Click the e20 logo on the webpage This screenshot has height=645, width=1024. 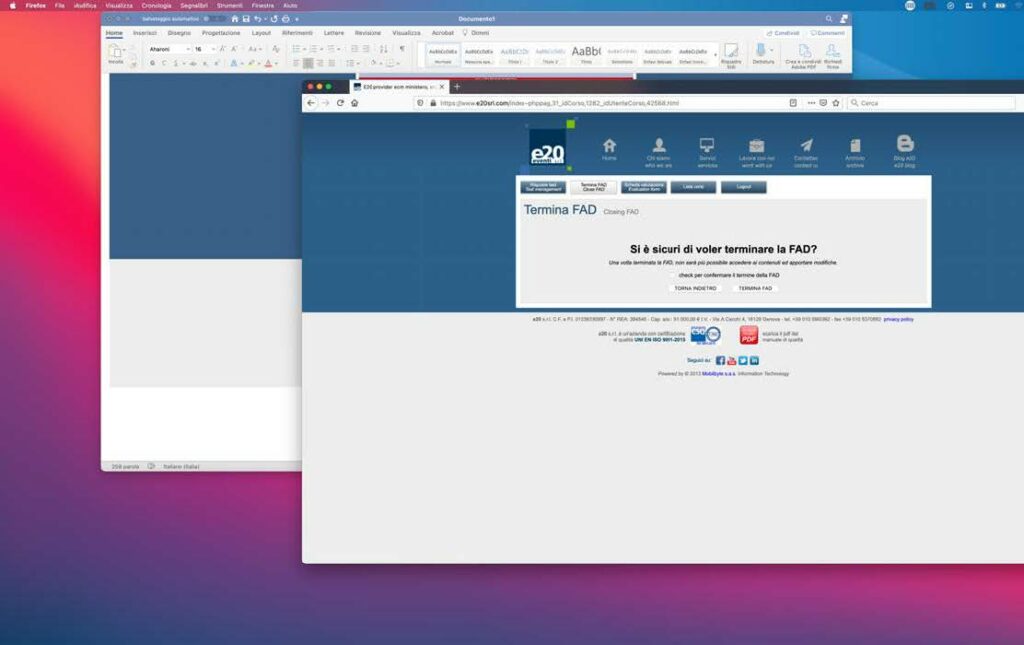pyautogui.click(x=547, y=149)
